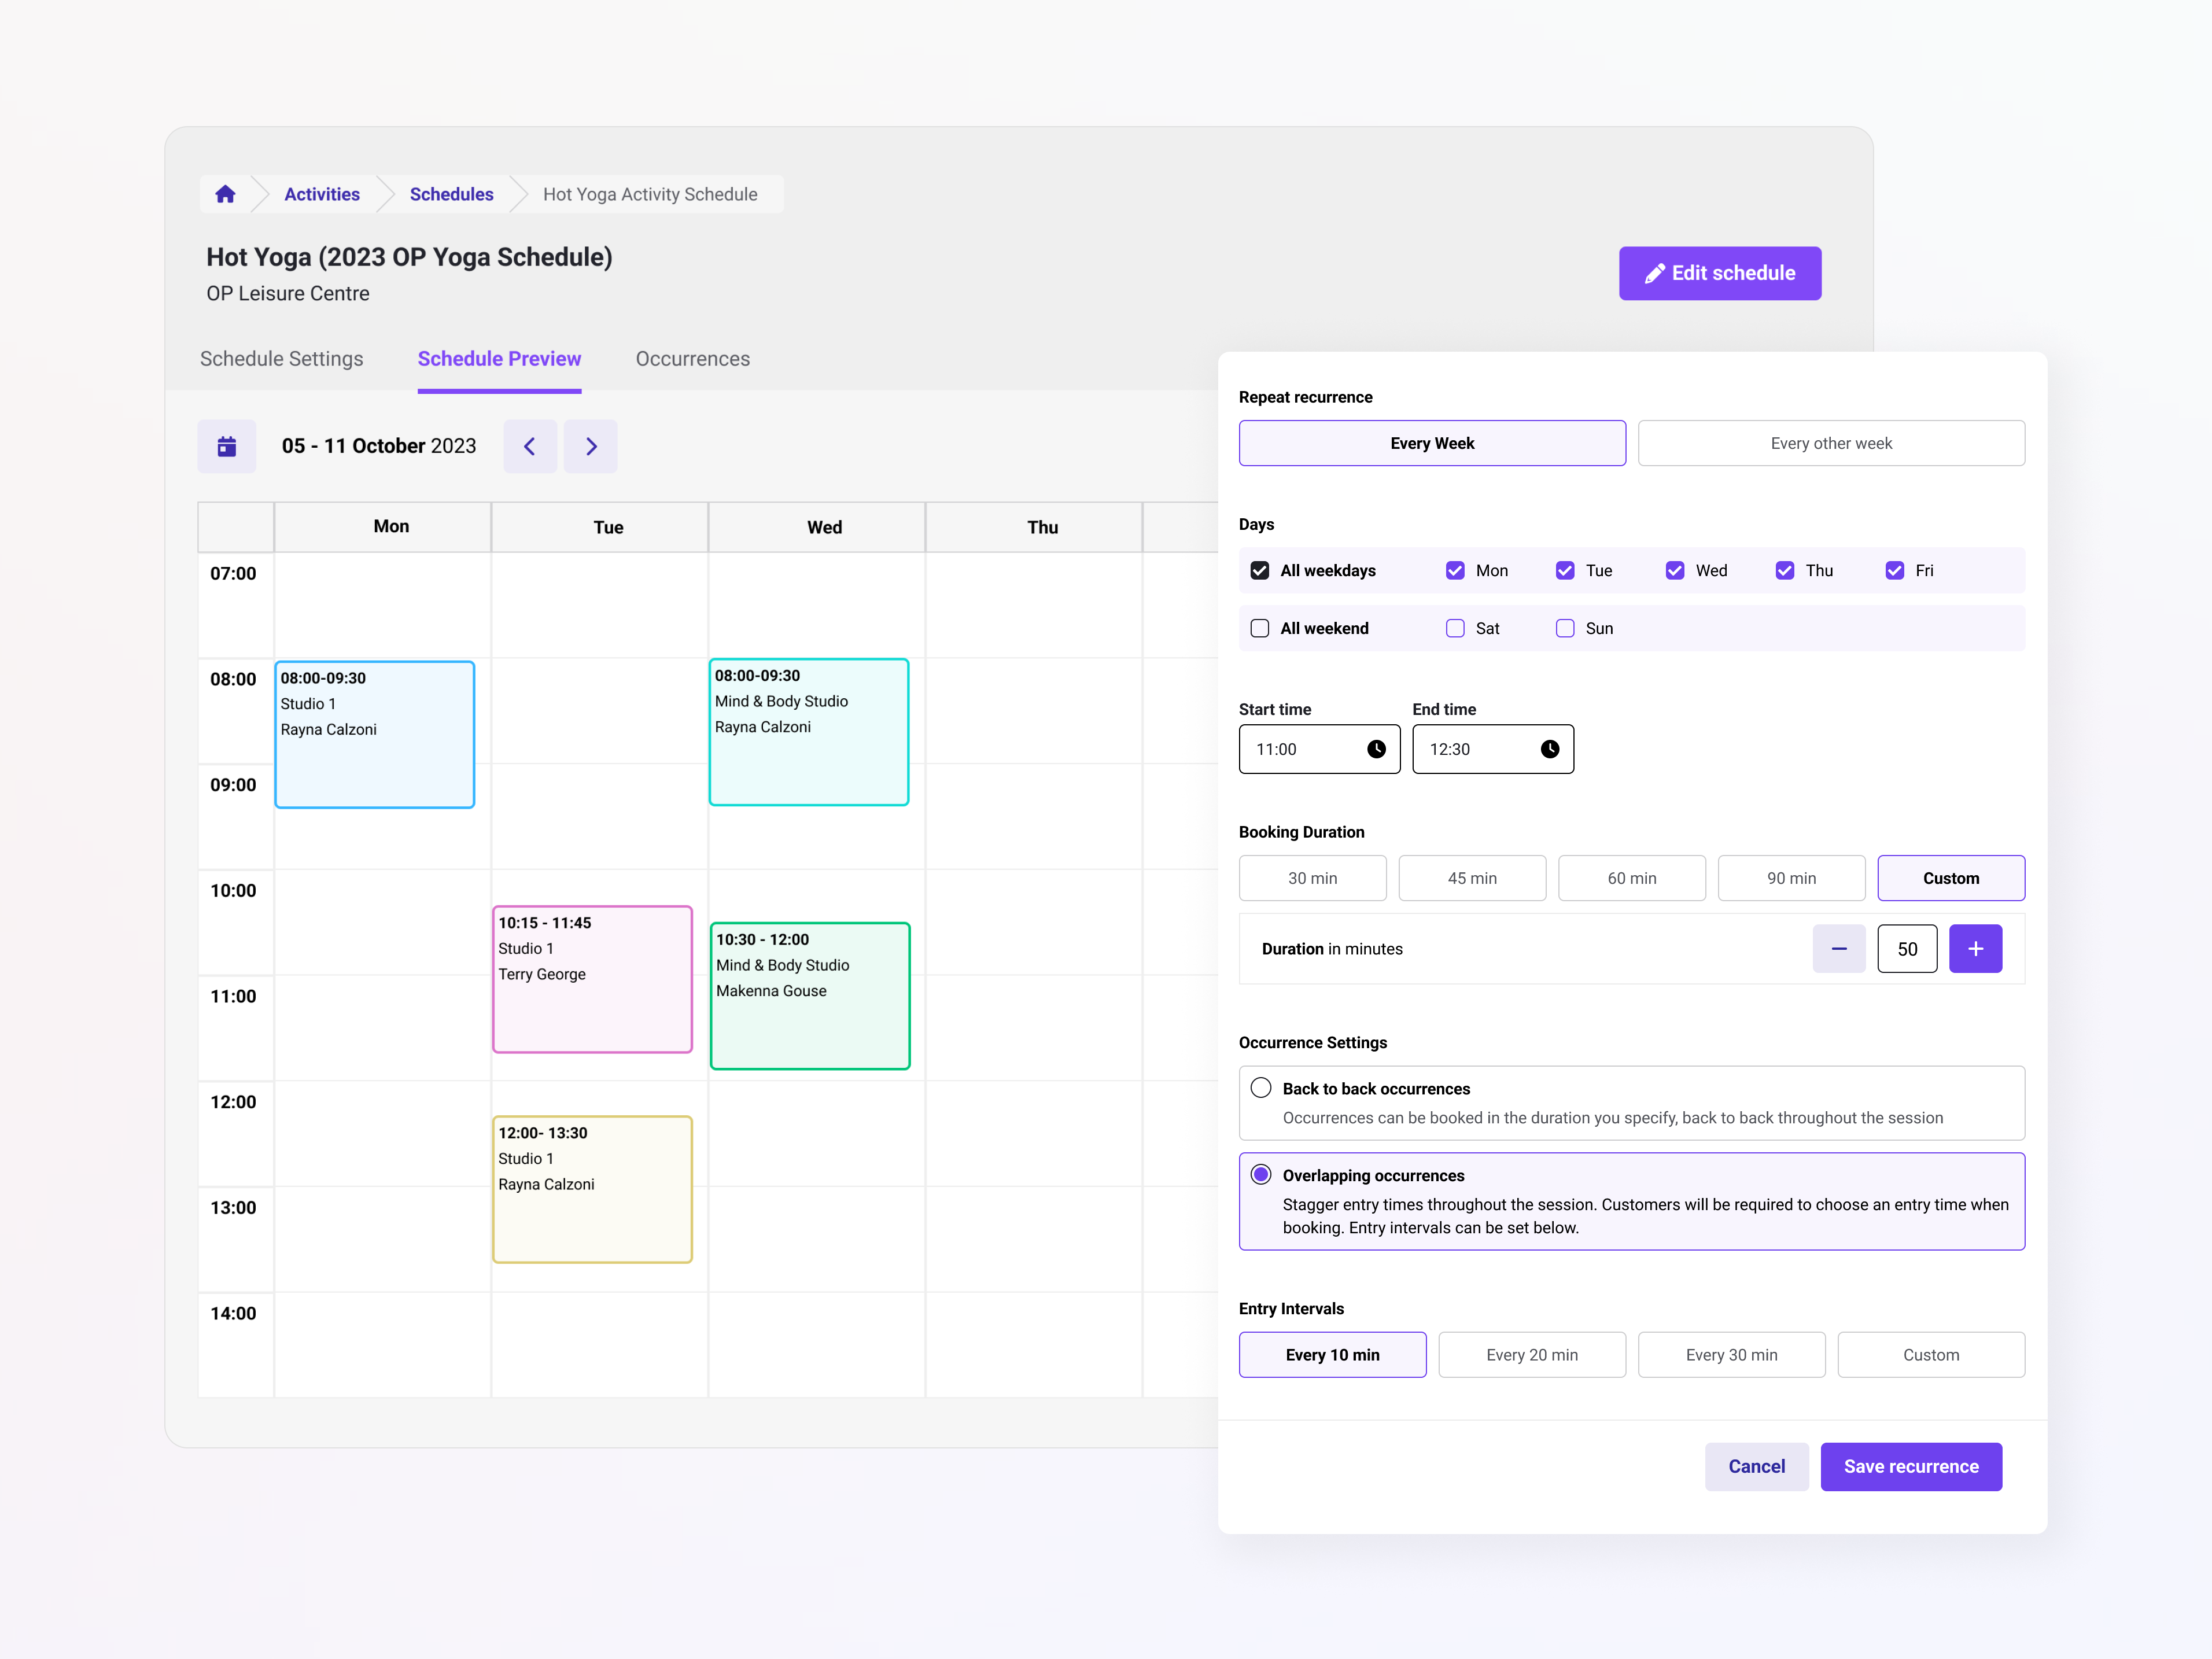Viewport: 2212px width, 1659px height.
Task: Select 30 min booking duration
Action: pyautogui.click(x=1312, y=878)
